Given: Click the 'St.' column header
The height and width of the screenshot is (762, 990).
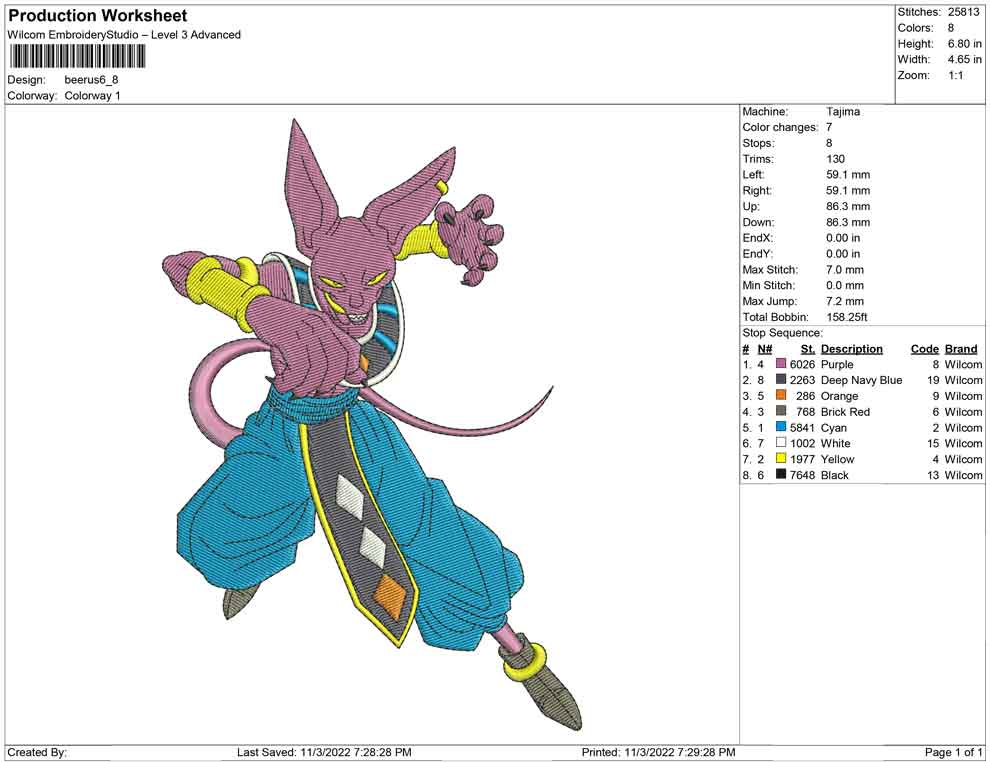Looking at the screenshot, I should pos(808,349).
